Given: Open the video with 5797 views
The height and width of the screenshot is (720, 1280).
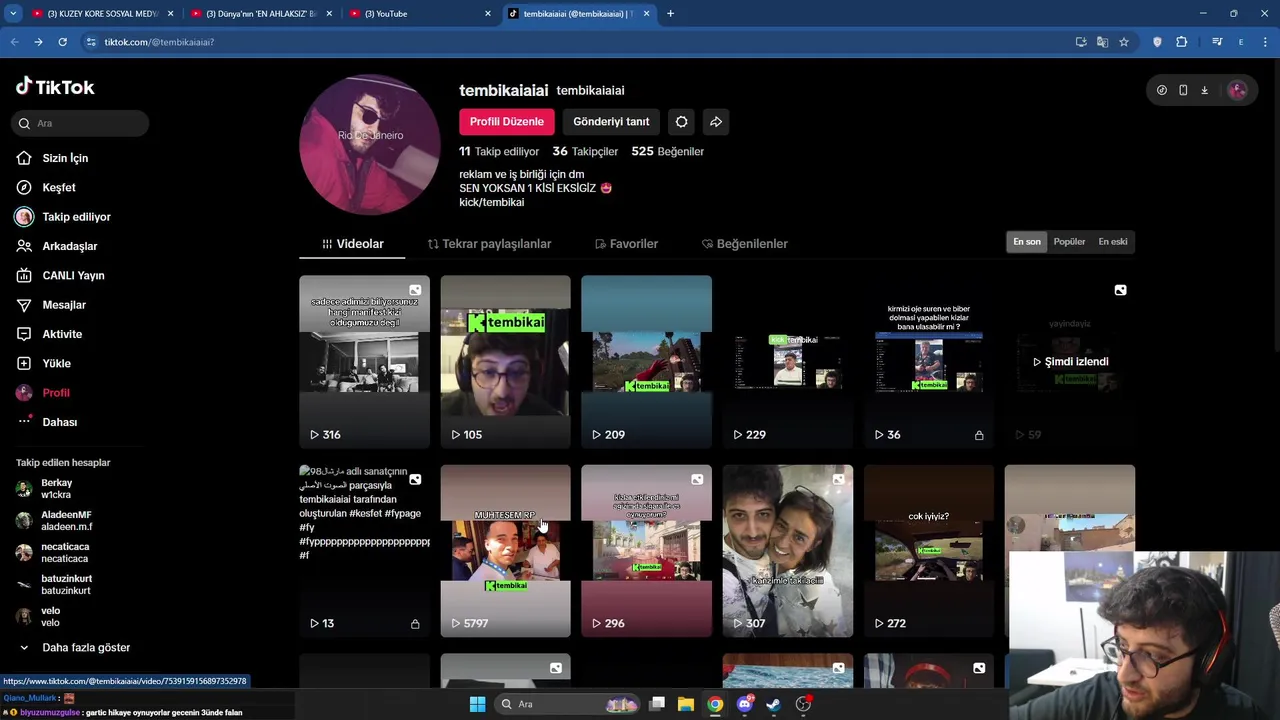Looking at the screenshot, I should [505, 551].
